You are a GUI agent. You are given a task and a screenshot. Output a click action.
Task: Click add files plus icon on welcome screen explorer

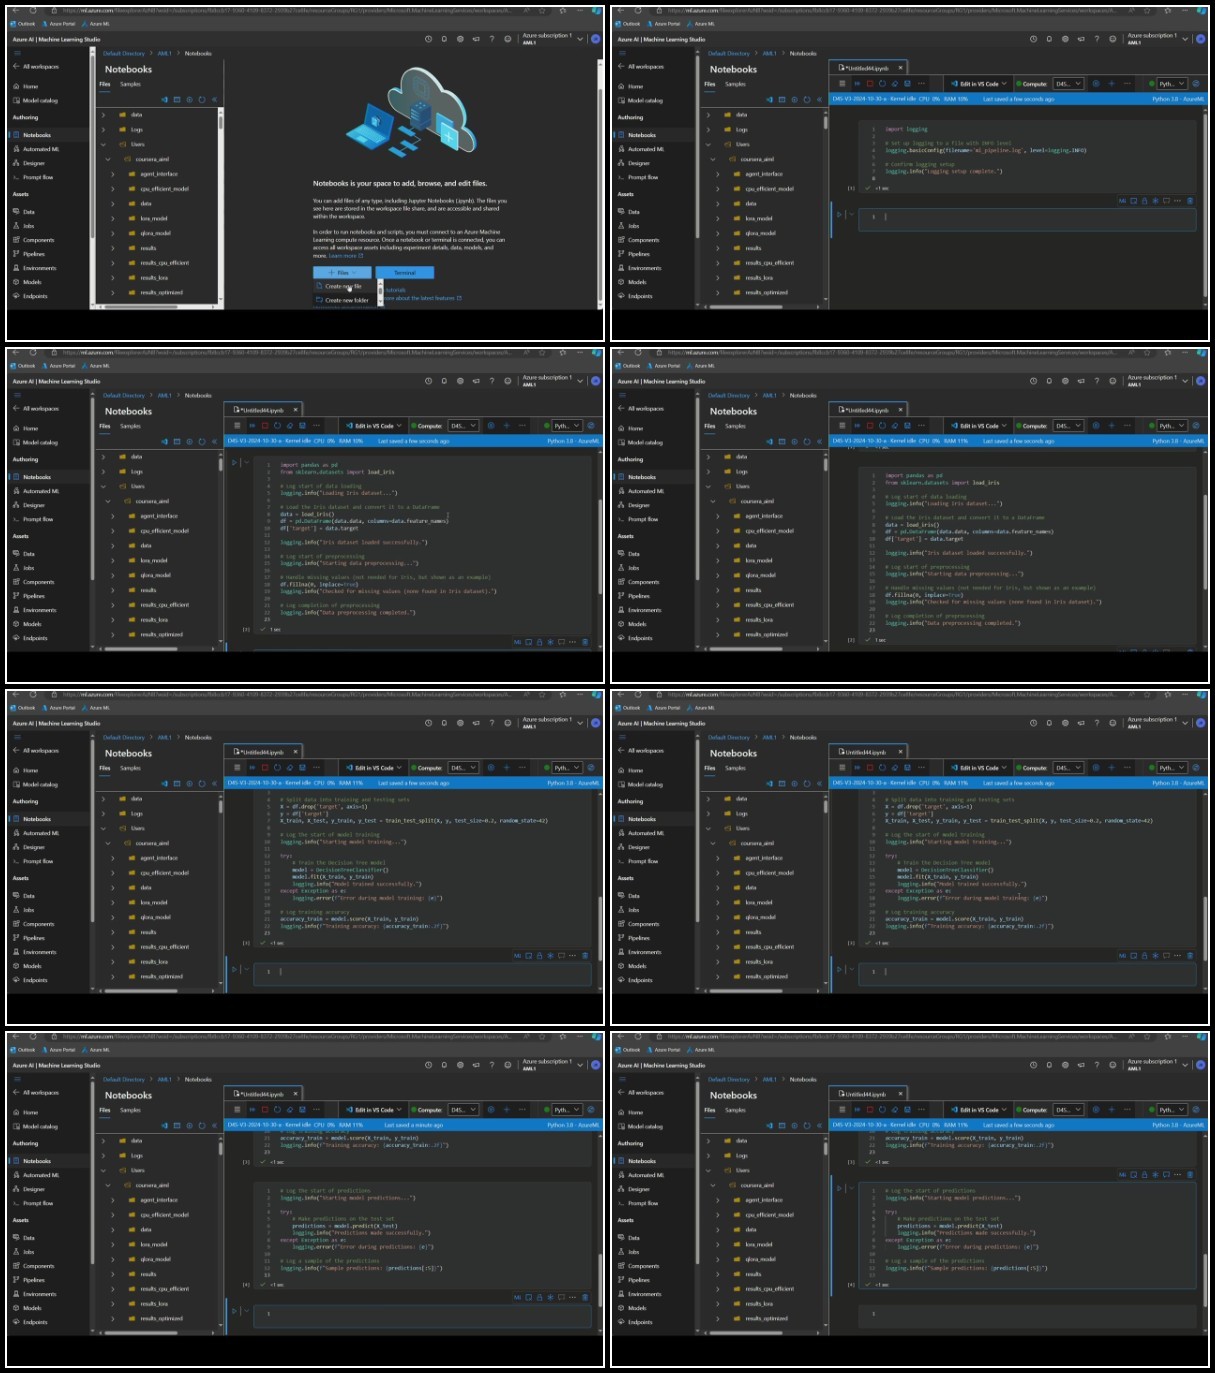190,100
